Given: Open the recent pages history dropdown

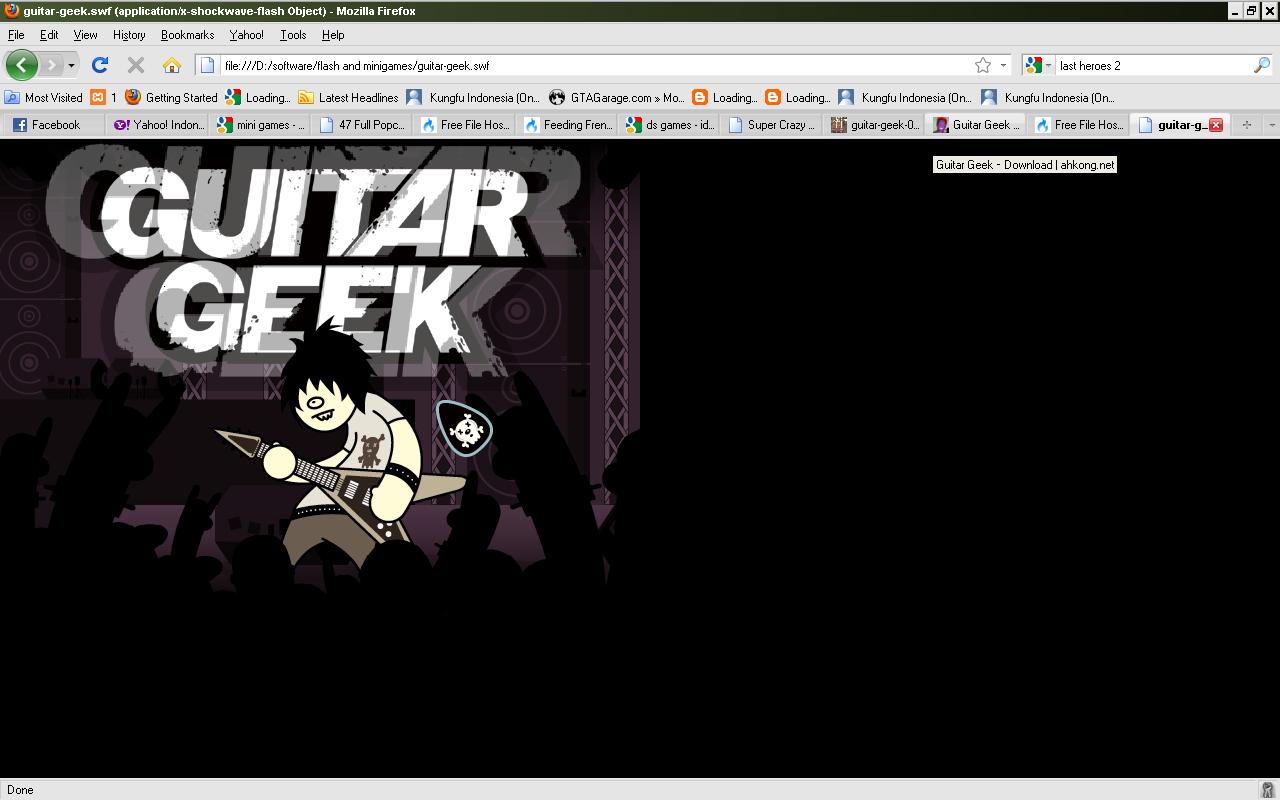Looking at the screenshot, I should pos(71,65).
